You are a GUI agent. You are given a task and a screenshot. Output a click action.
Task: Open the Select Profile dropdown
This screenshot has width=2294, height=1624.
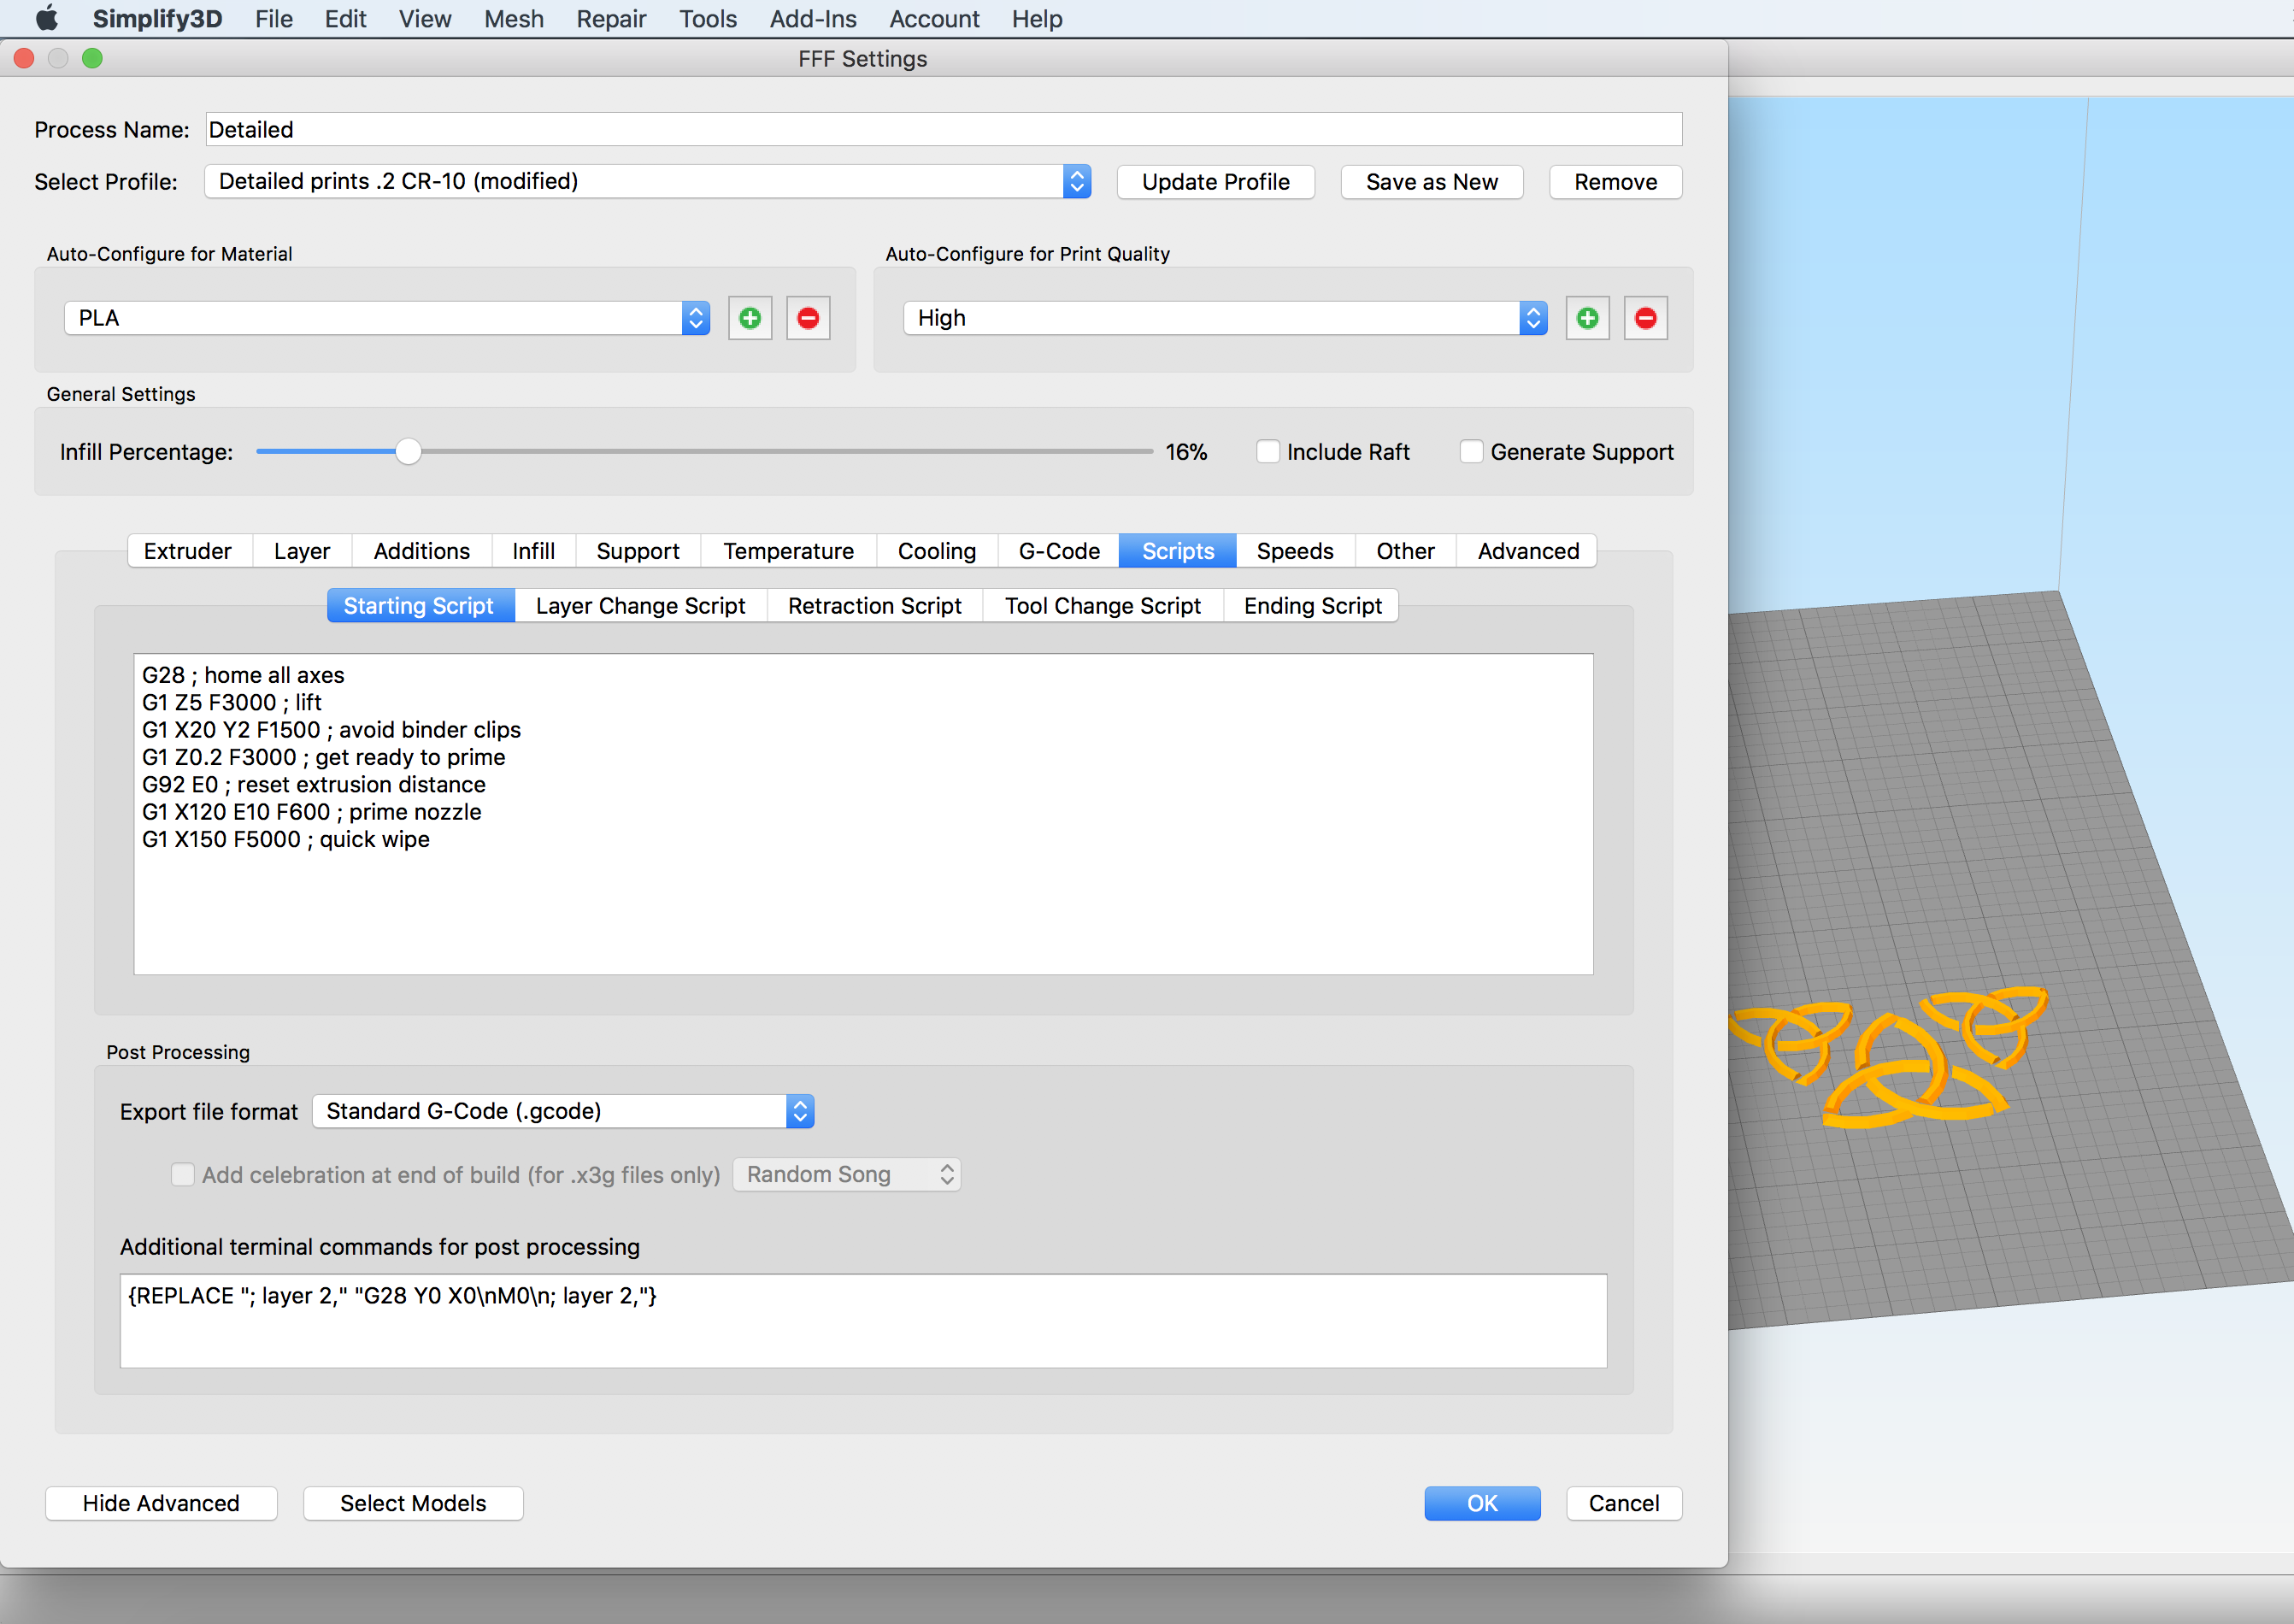click(647, 182)
